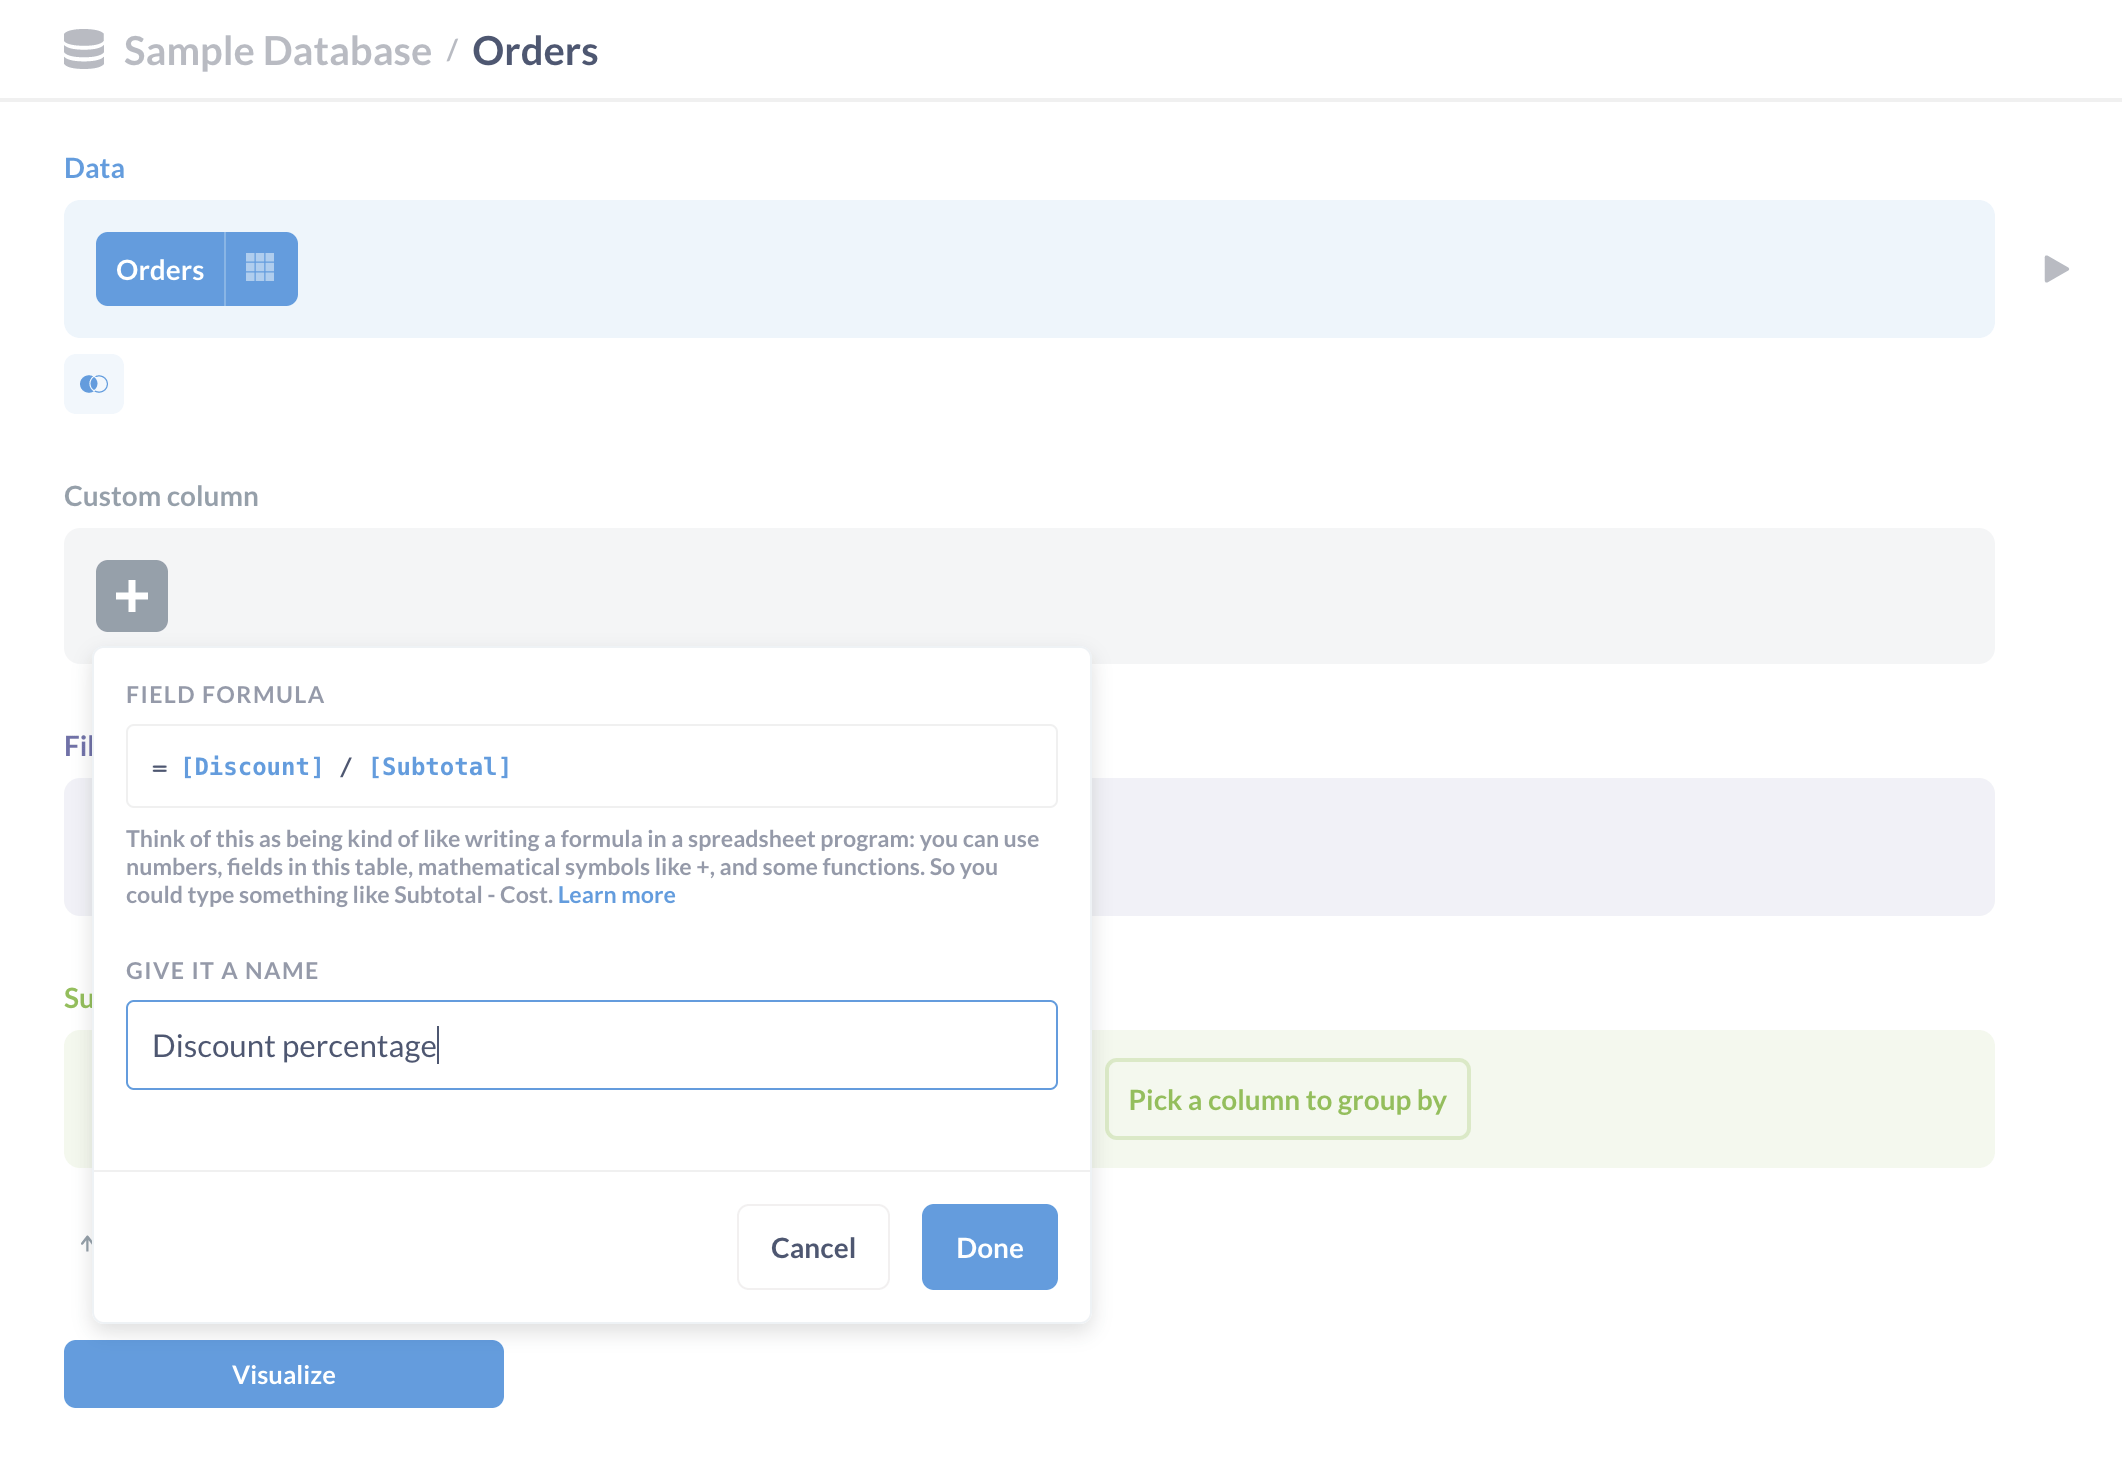This screenshot has width=2122, height=1460.
Task: Click the Visualize button at bottom
Action: coord(281,1373)
